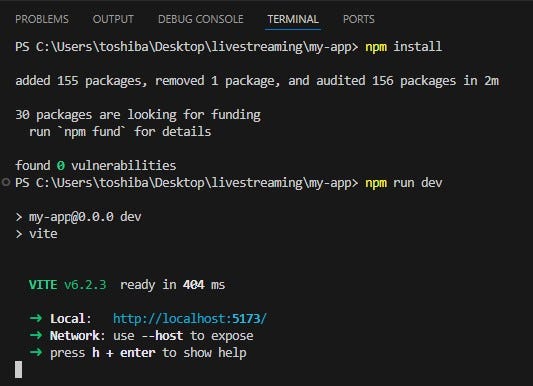Select the TERMINAL tab
533x386 pixels.
pyautogui.click(x=293, y=19)
